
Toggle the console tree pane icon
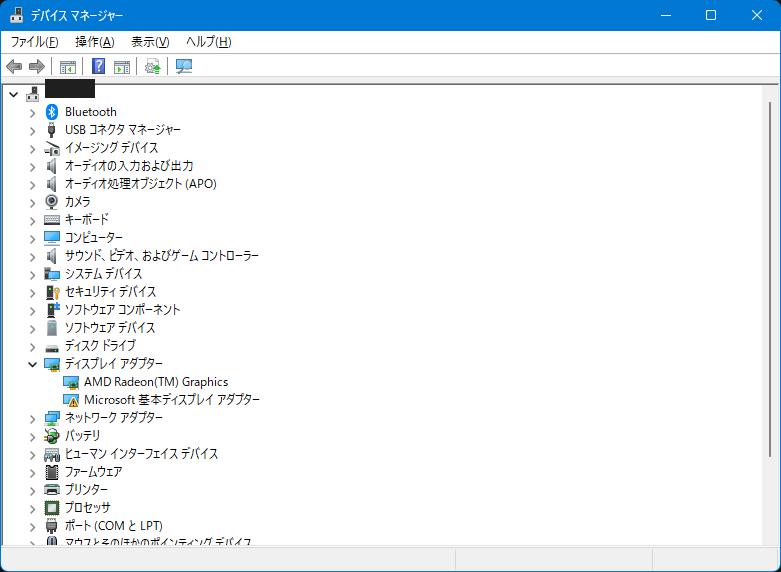pyautogui.click(x=68, y=66)
